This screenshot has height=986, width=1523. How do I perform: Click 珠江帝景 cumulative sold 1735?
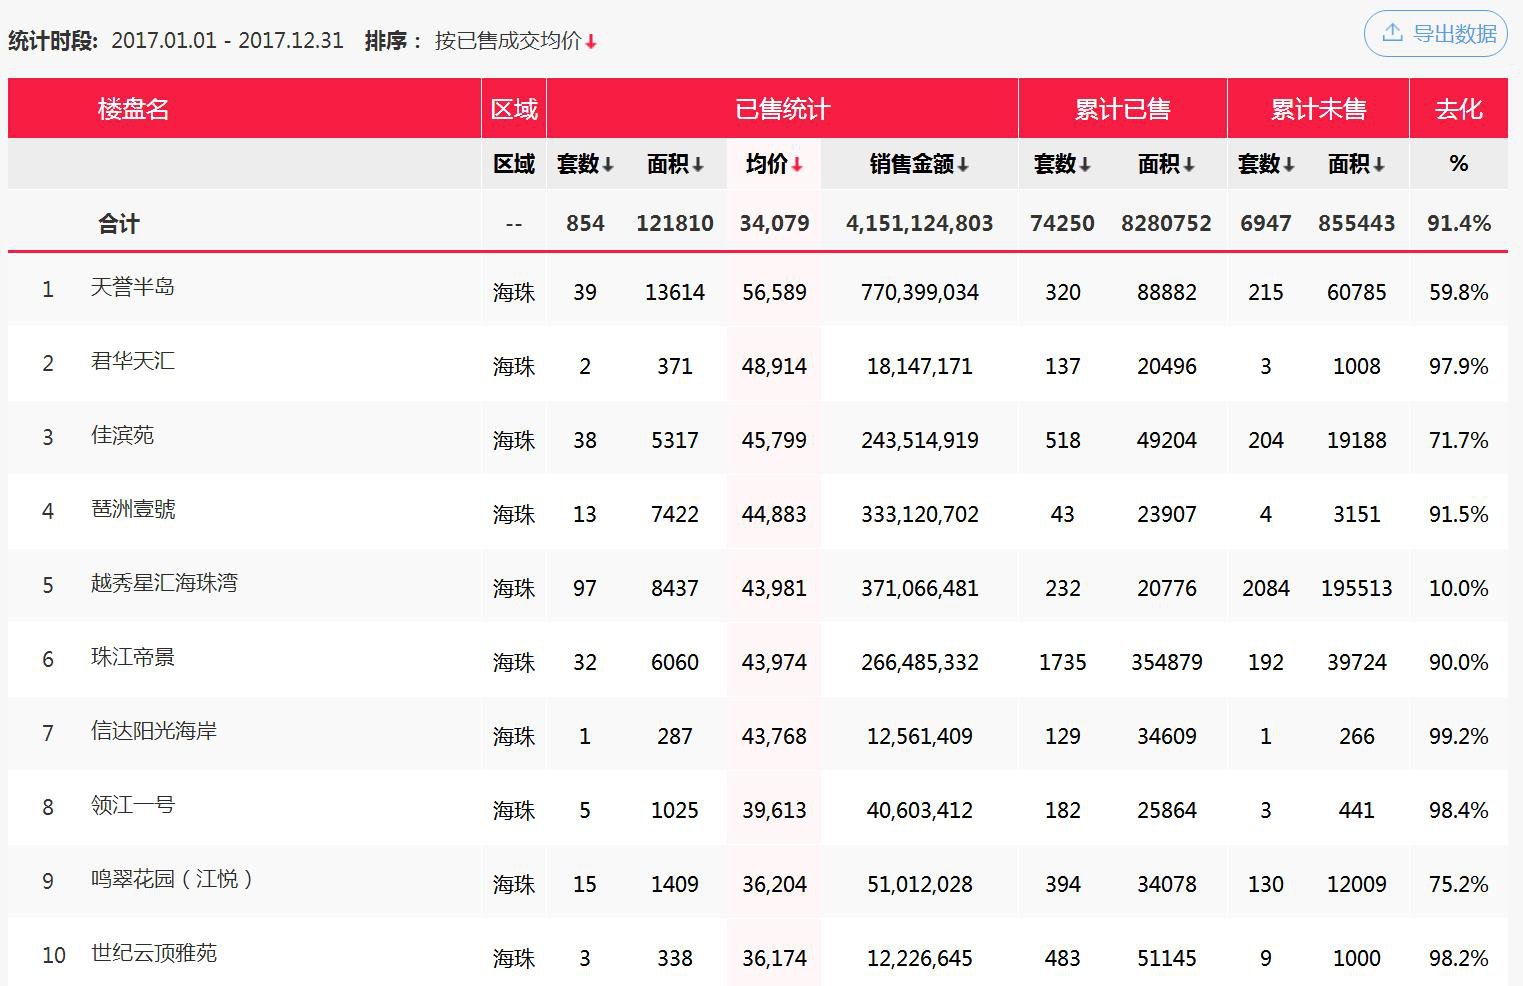point(1062,662)
